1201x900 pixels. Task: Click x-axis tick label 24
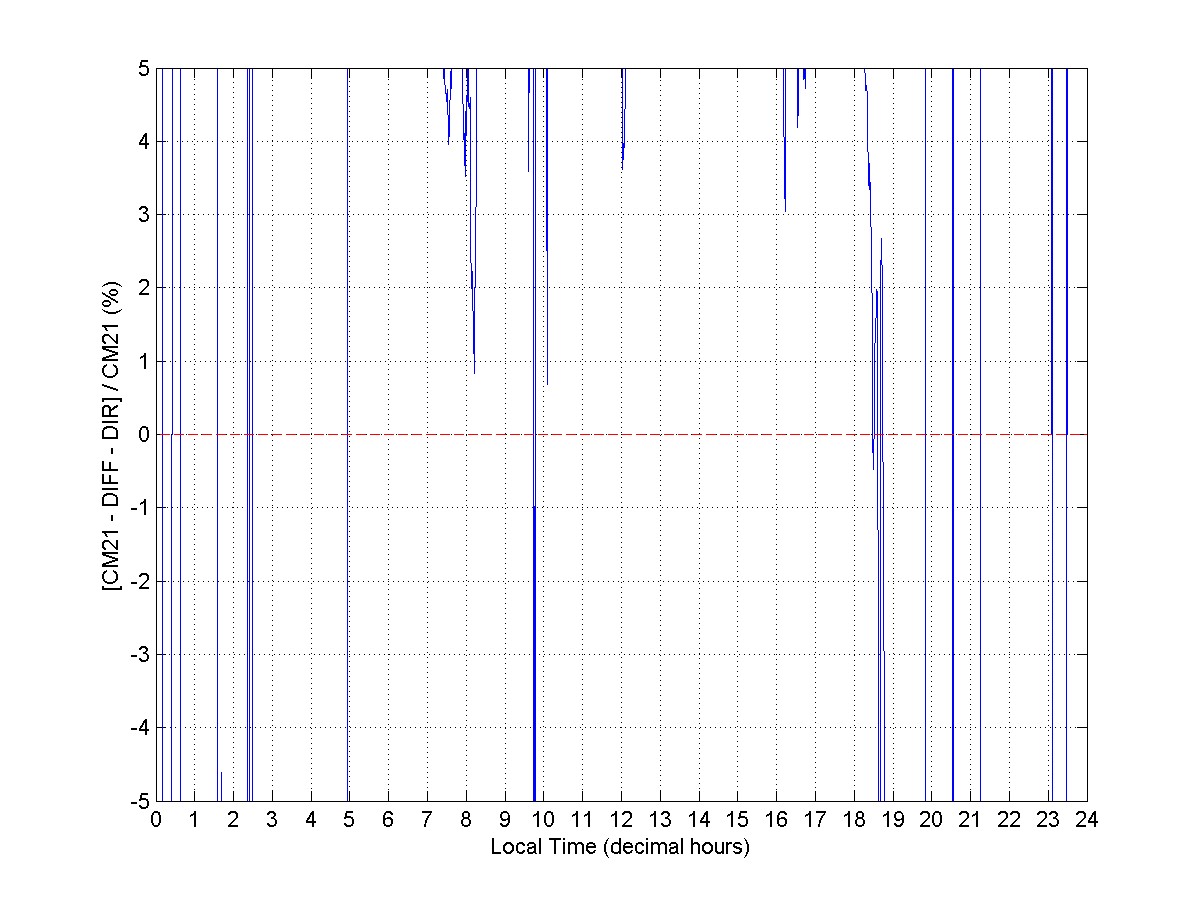coord(1087,820)
